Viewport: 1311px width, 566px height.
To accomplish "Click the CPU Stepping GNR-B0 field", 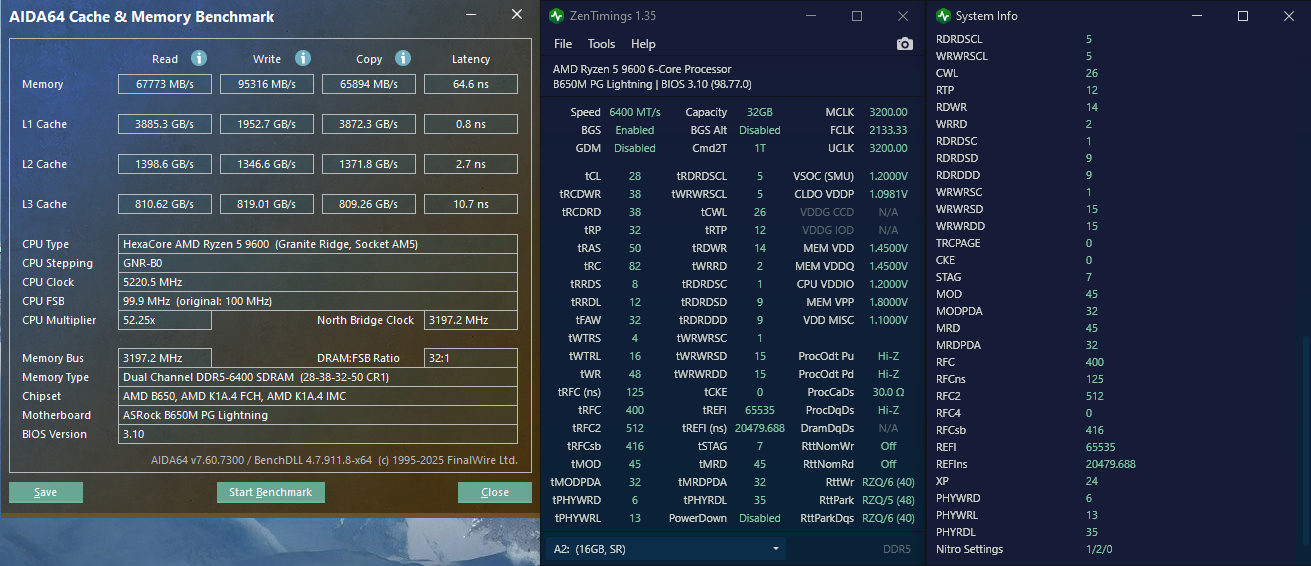I will pyautogui.click(x=318, y=263).
